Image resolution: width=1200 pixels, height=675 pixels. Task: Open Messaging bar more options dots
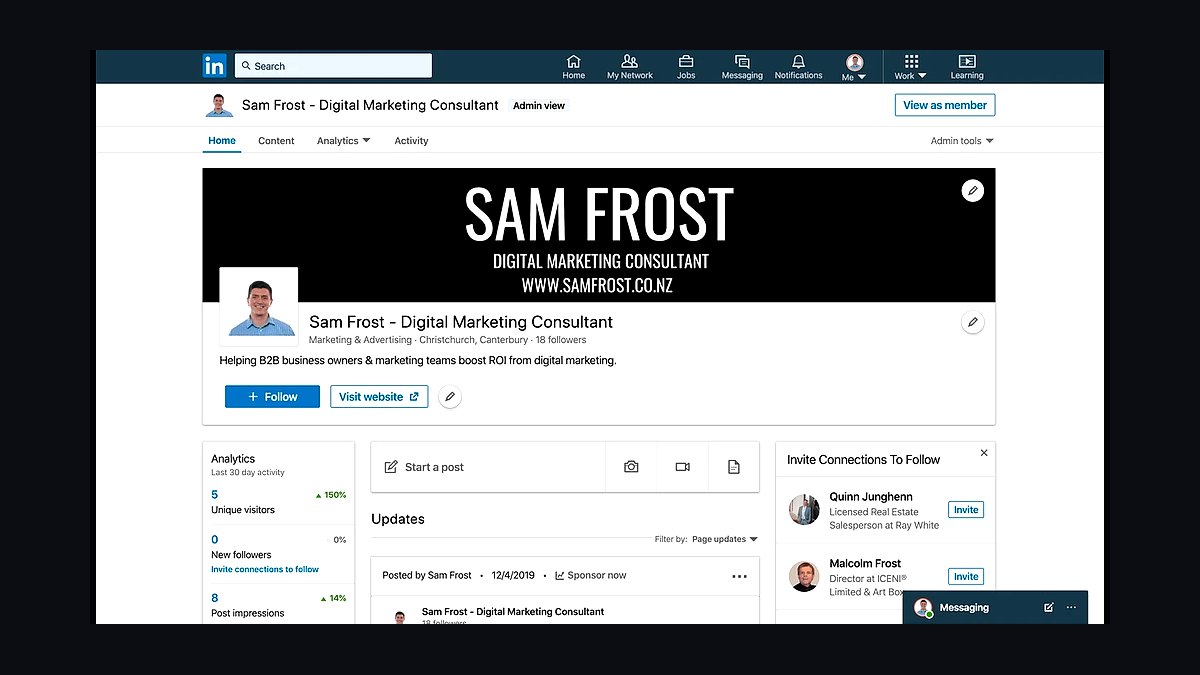coord(1072,607)
